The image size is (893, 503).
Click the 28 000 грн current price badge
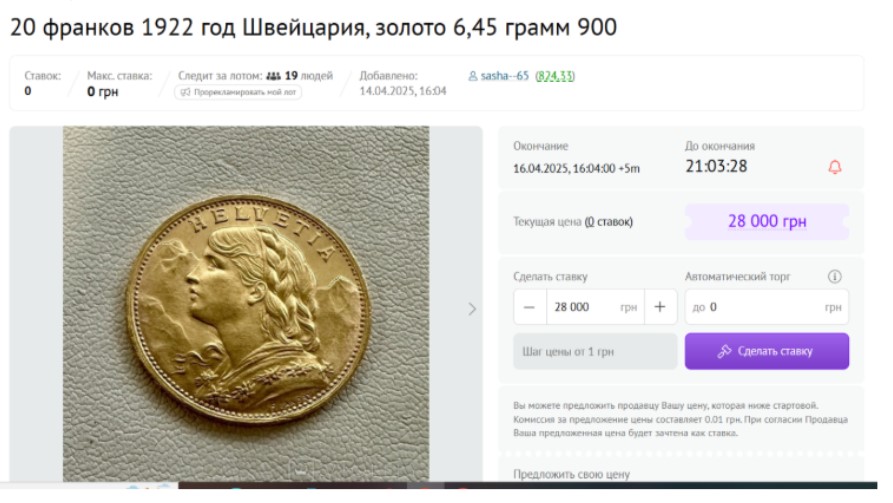point(767,222)
